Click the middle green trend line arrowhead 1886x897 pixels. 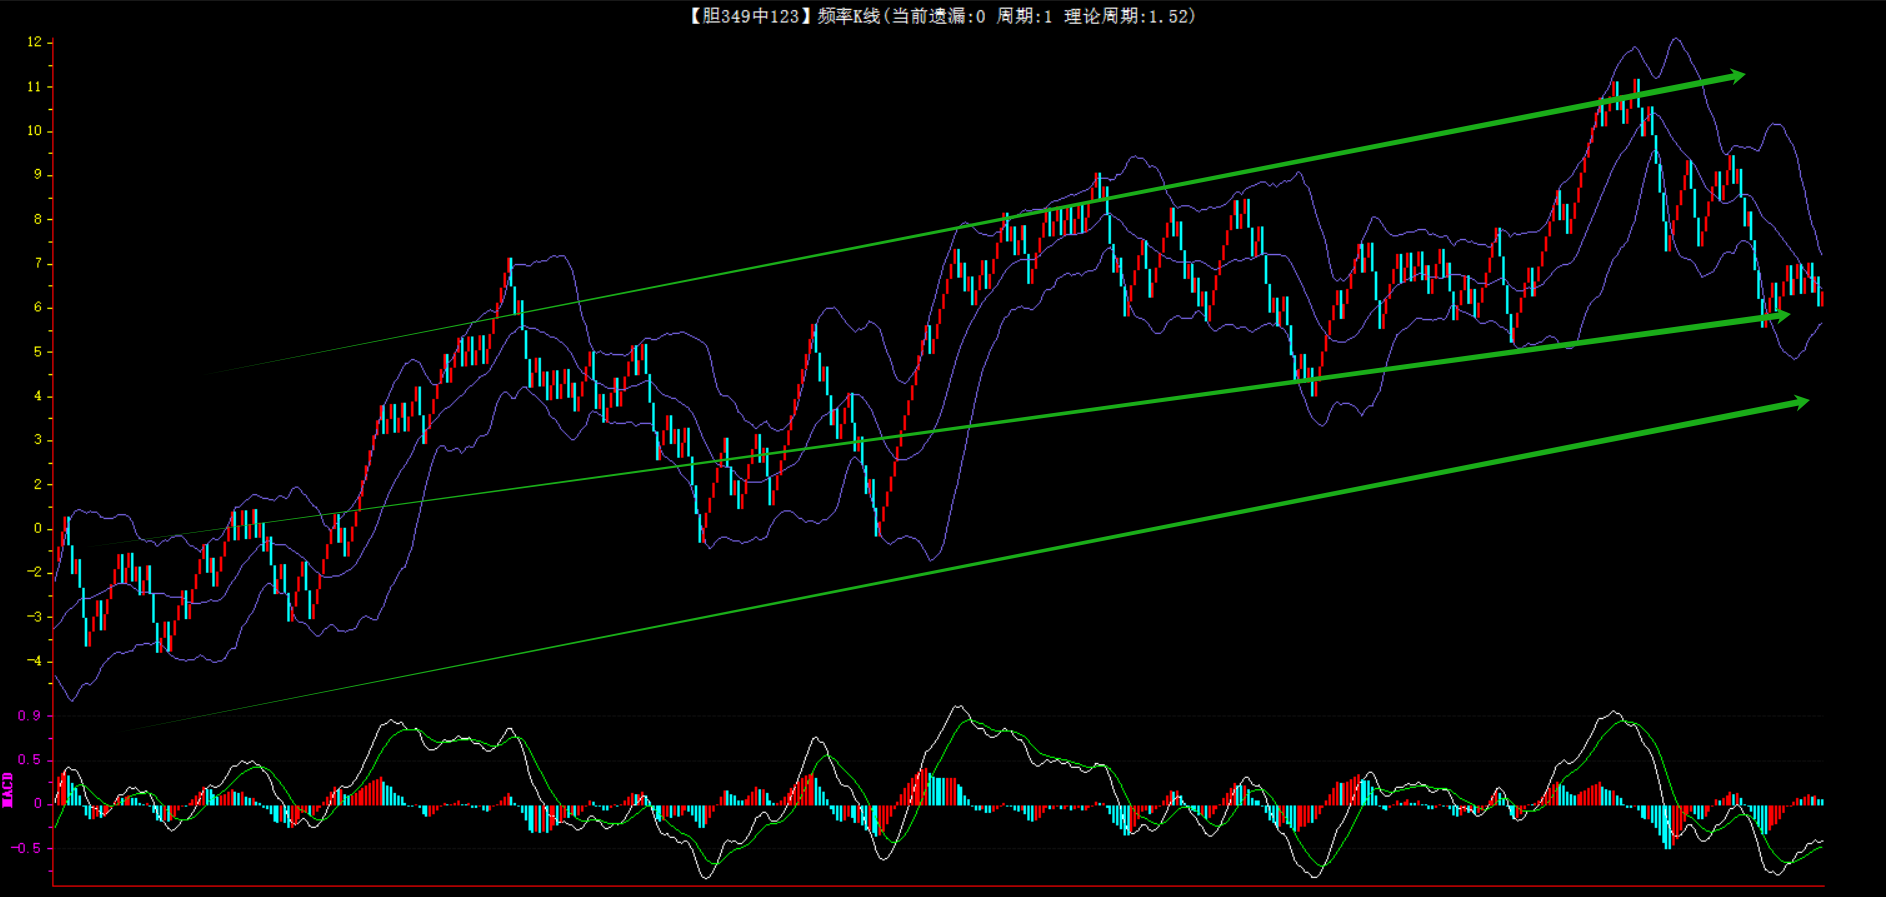[1780, 316]
